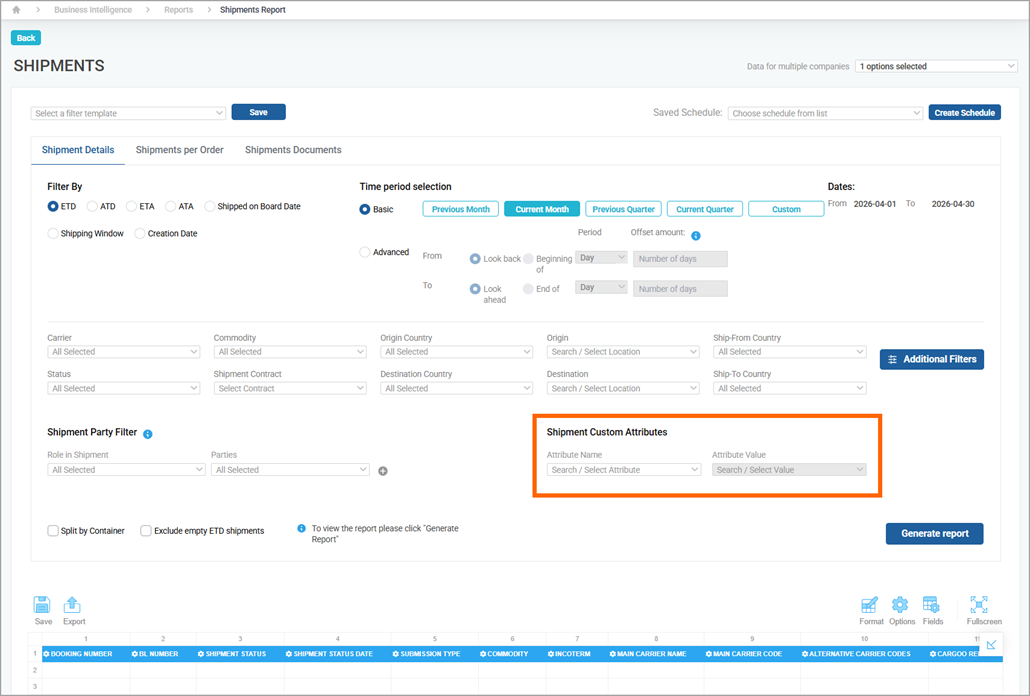
Task: Select the ATD filter radio button
Action: click(x=93, y=206)
